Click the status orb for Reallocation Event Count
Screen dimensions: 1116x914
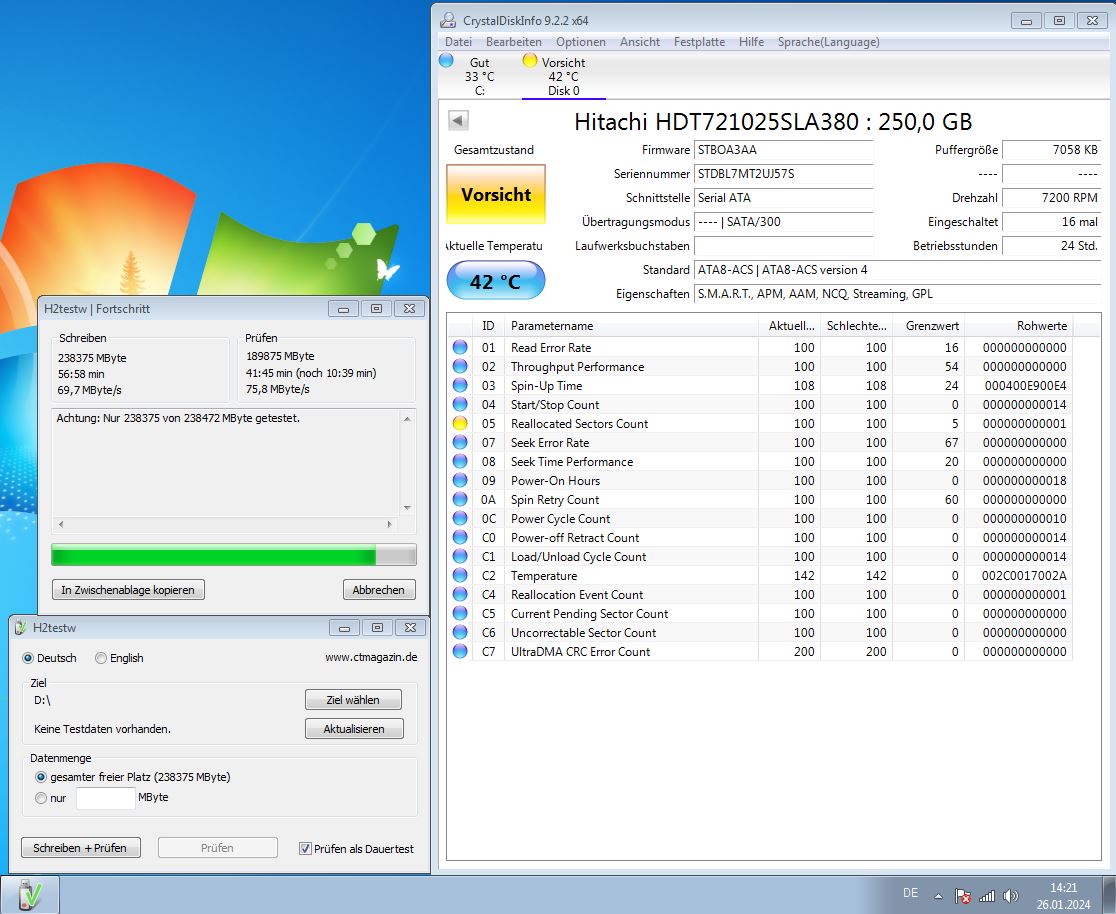[x=460, y=594]
